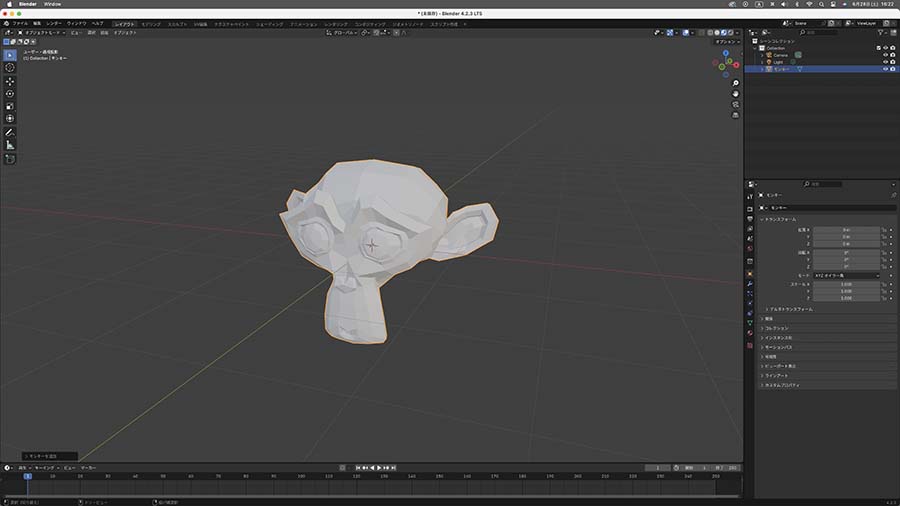The image size is (900, 506).
Task: Expand the Camera row in Outliner
Action: click(x=762, y=55)
